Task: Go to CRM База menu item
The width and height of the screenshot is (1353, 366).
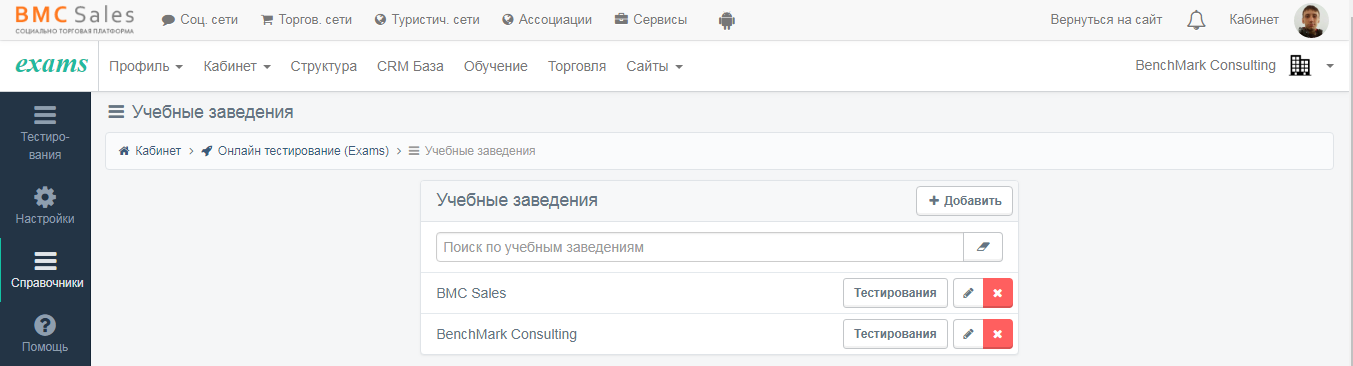Action: [x=410, y=66]
